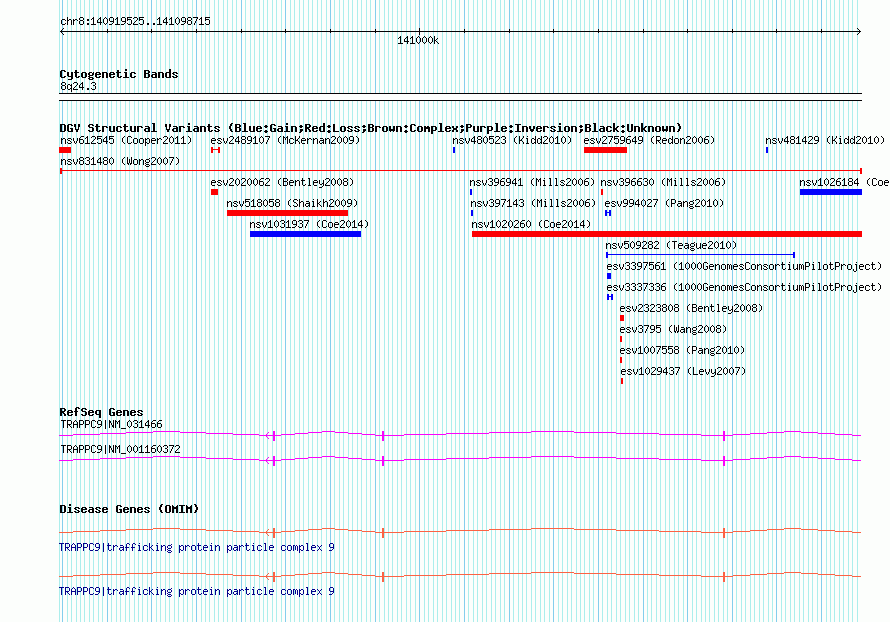This screenshot has height=622, width=890.
Task: Open the second TRAPPC9 trafficking protein OMIM link
Action: click(197, 591)
